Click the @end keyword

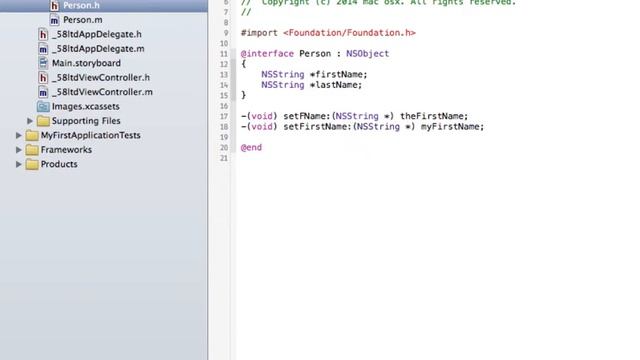(251, 147)
